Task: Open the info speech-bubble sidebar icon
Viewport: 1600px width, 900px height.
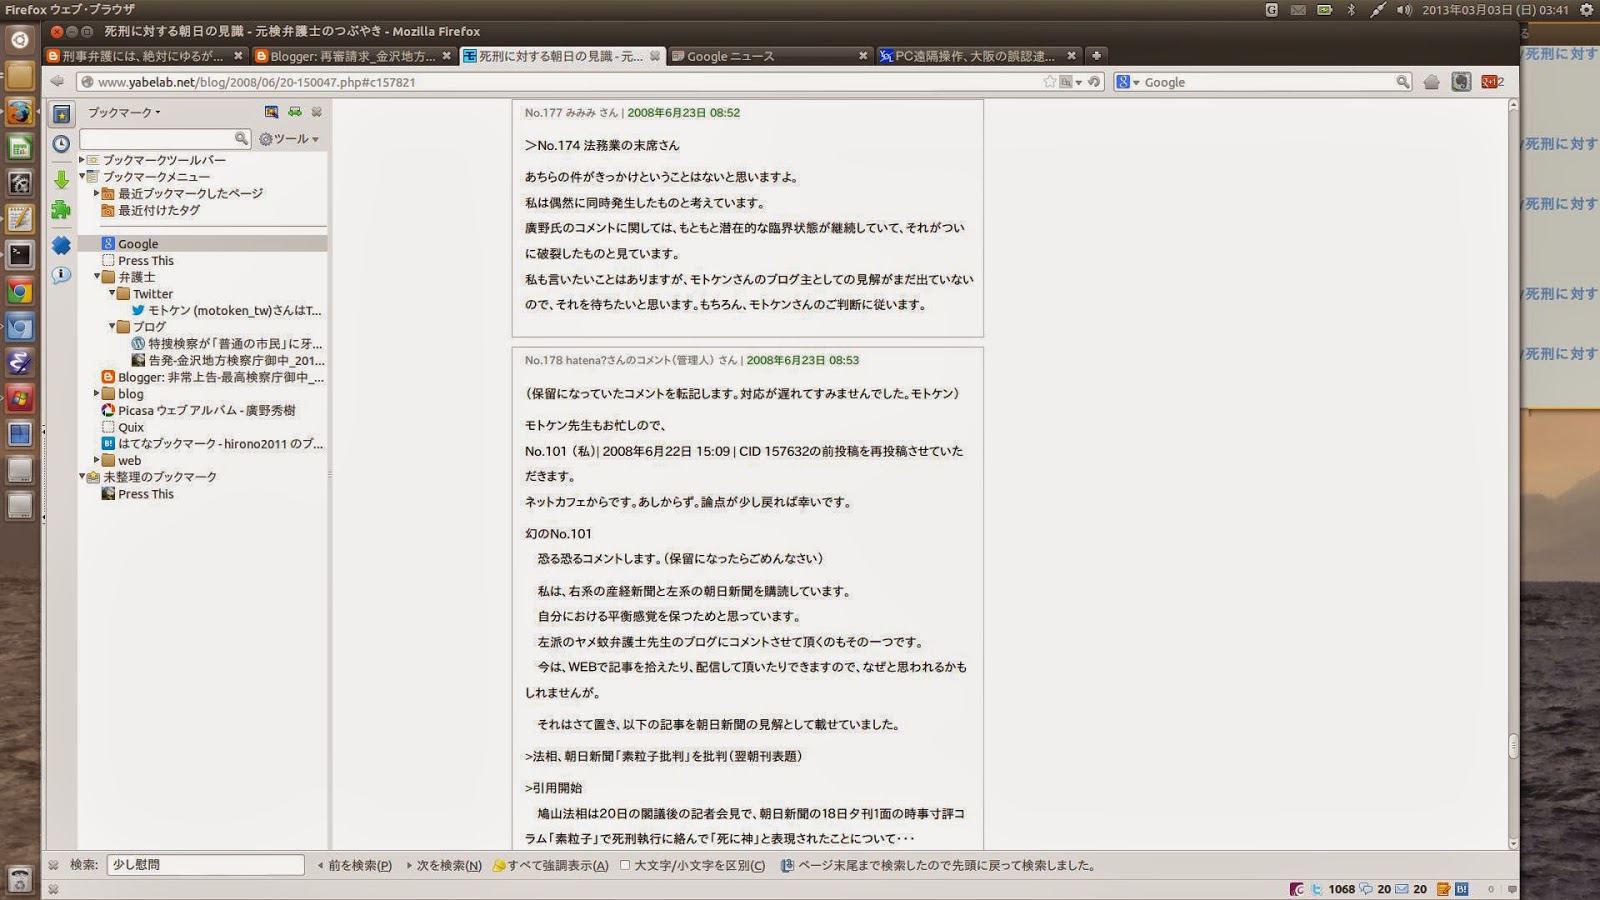Action: pyautogui.click(x=62, y=275)
